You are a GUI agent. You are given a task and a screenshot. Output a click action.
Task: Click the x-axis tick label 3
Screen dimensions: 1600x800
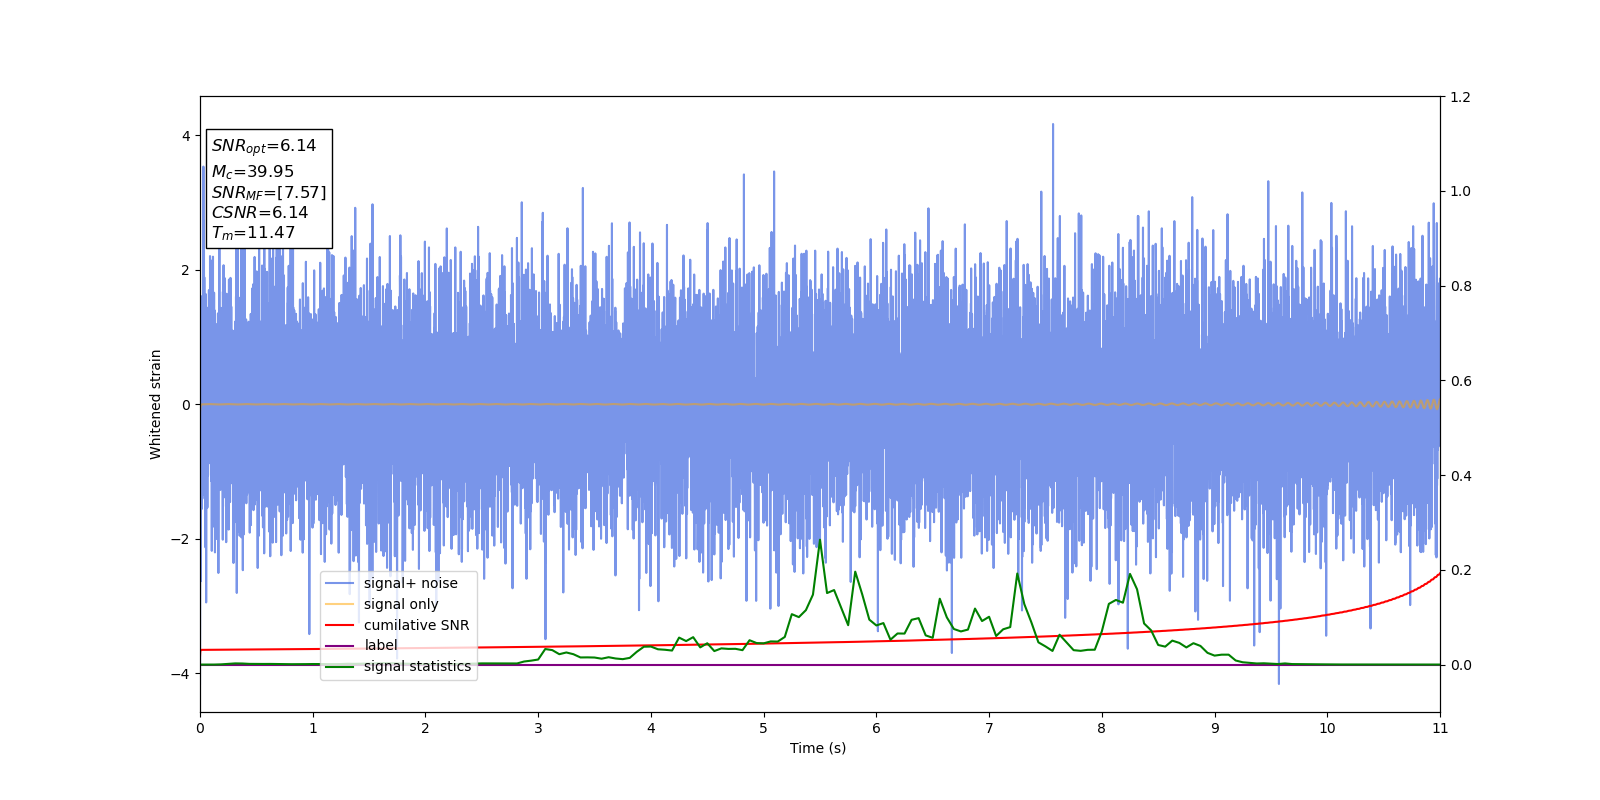538,728
